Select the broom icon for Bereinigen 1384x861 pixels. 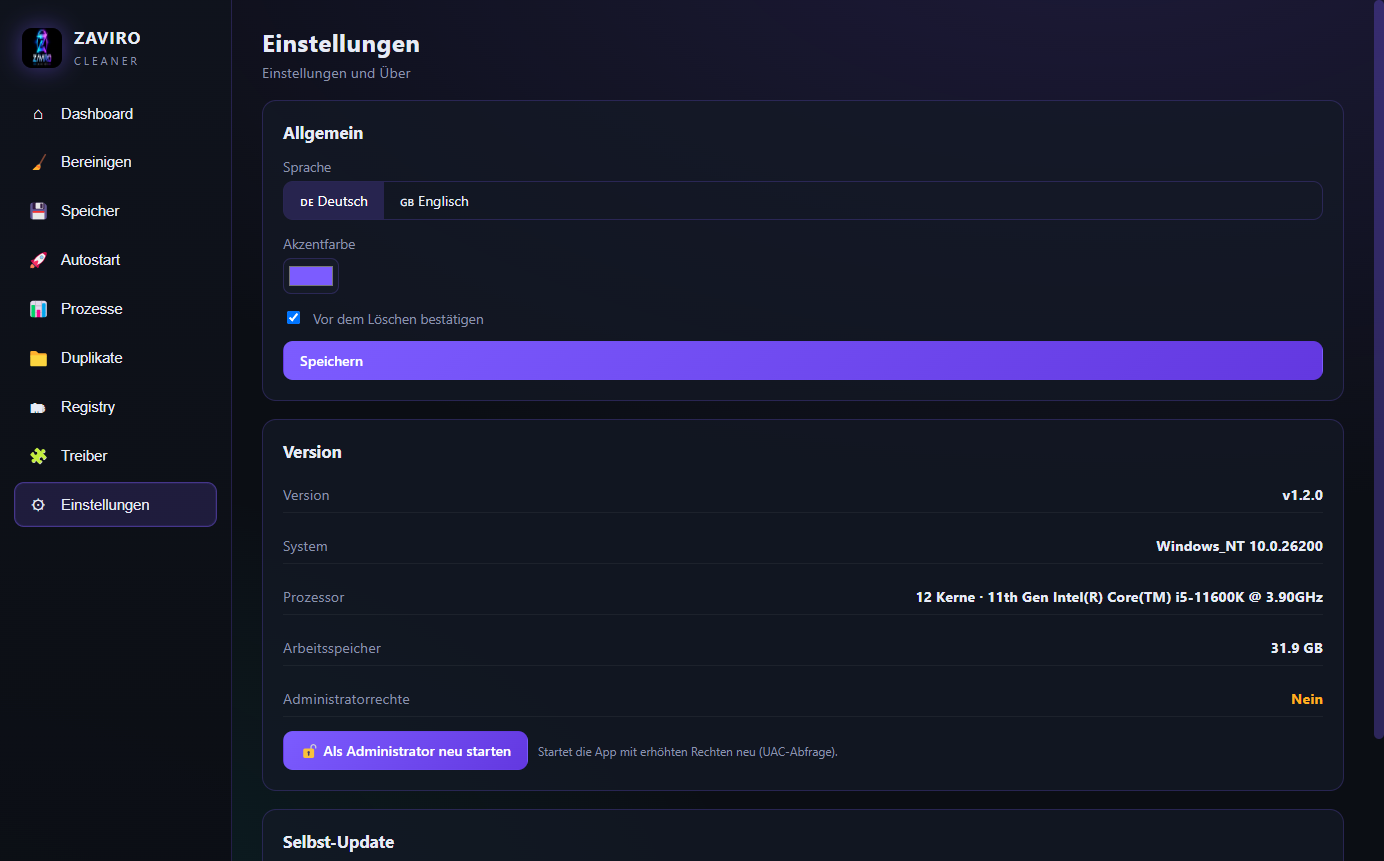point(38,162)
